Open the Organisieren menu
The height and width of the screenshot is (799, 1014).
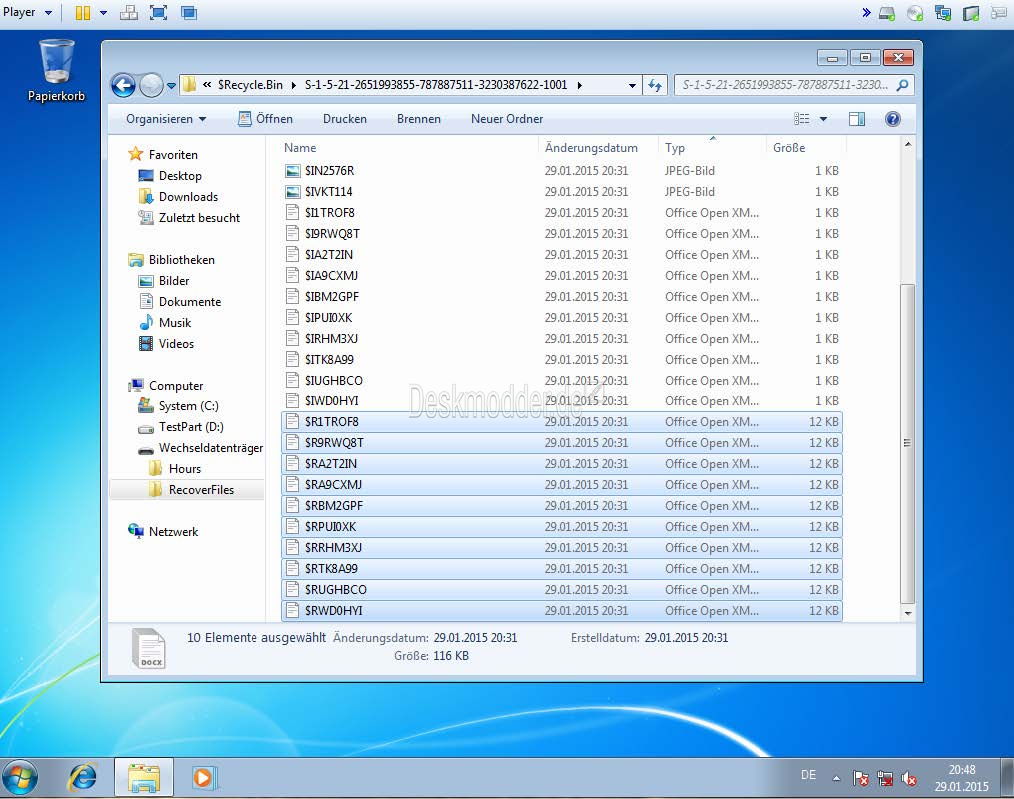(x=166, y=119)
